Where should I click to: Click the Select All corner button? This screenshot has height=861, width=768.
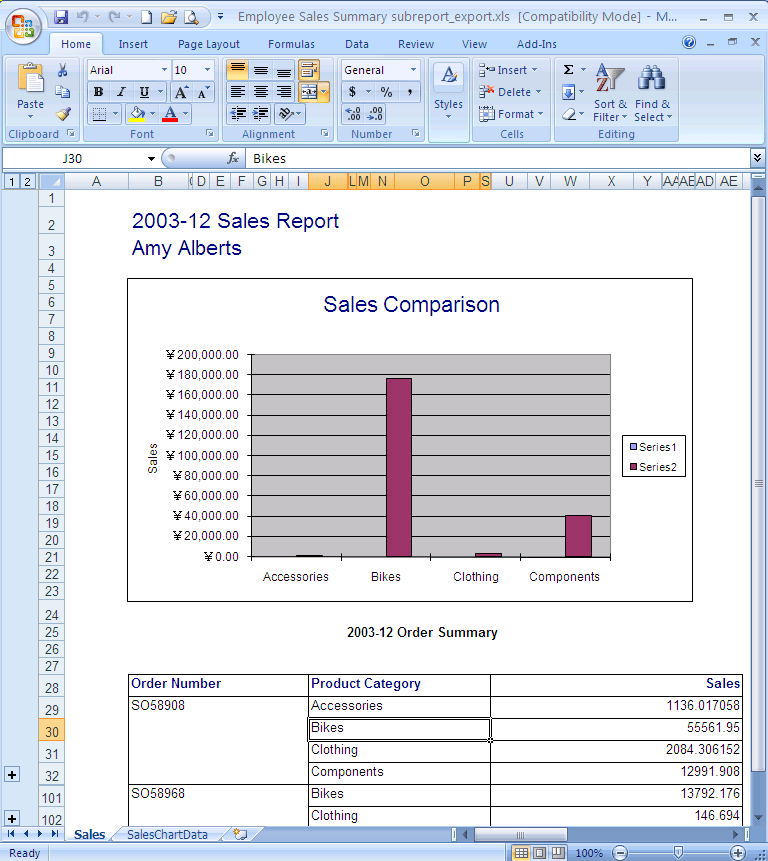click(52, 181)
